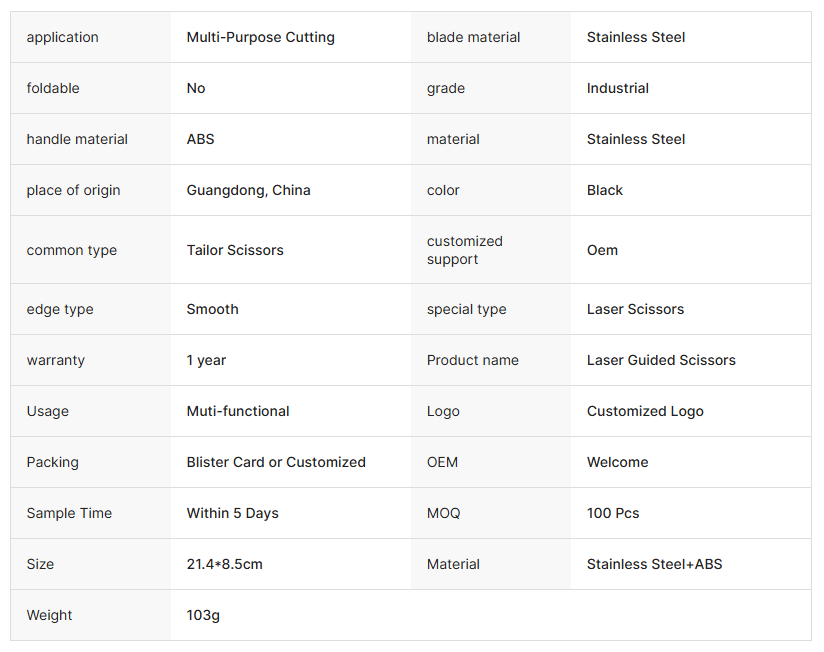Viewport: 824px width, 652px height.
Task: Select 'Tailor Scissors' common type value
Action: point(235,251)
